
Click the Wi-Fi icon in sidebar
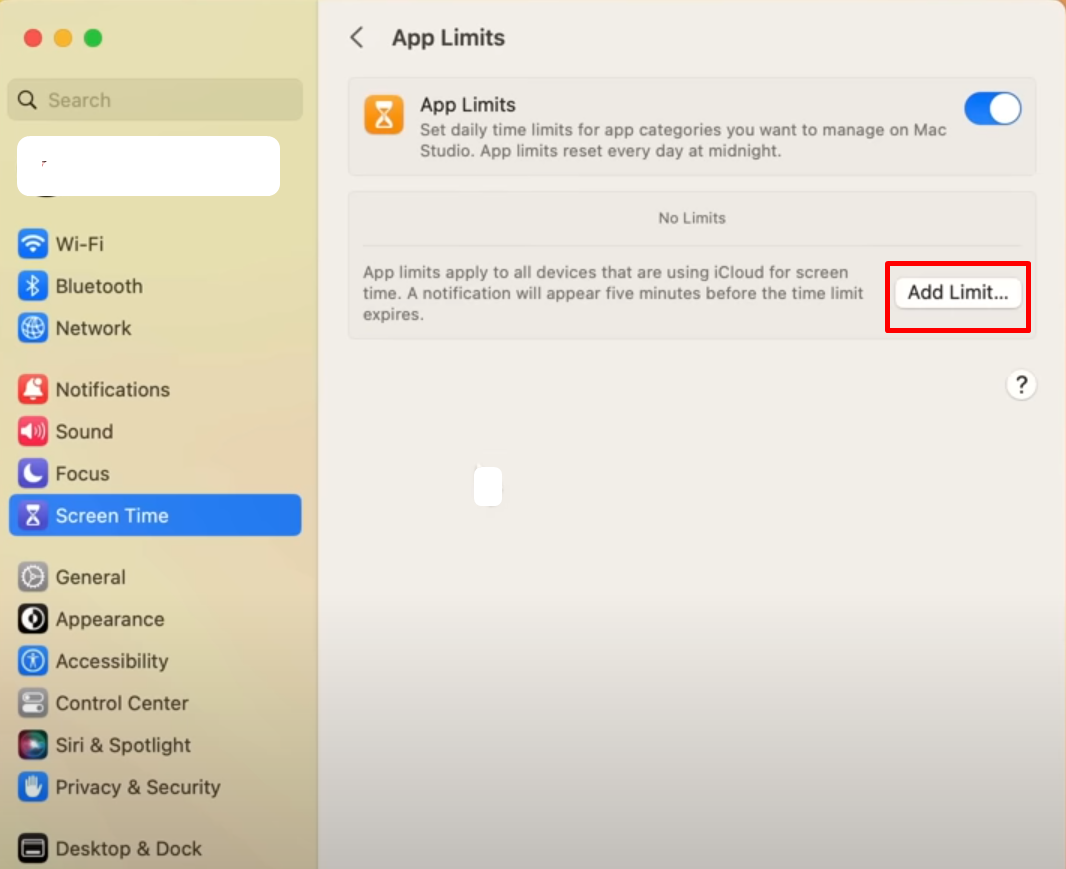pyautogui.click(x=33, y=244)
